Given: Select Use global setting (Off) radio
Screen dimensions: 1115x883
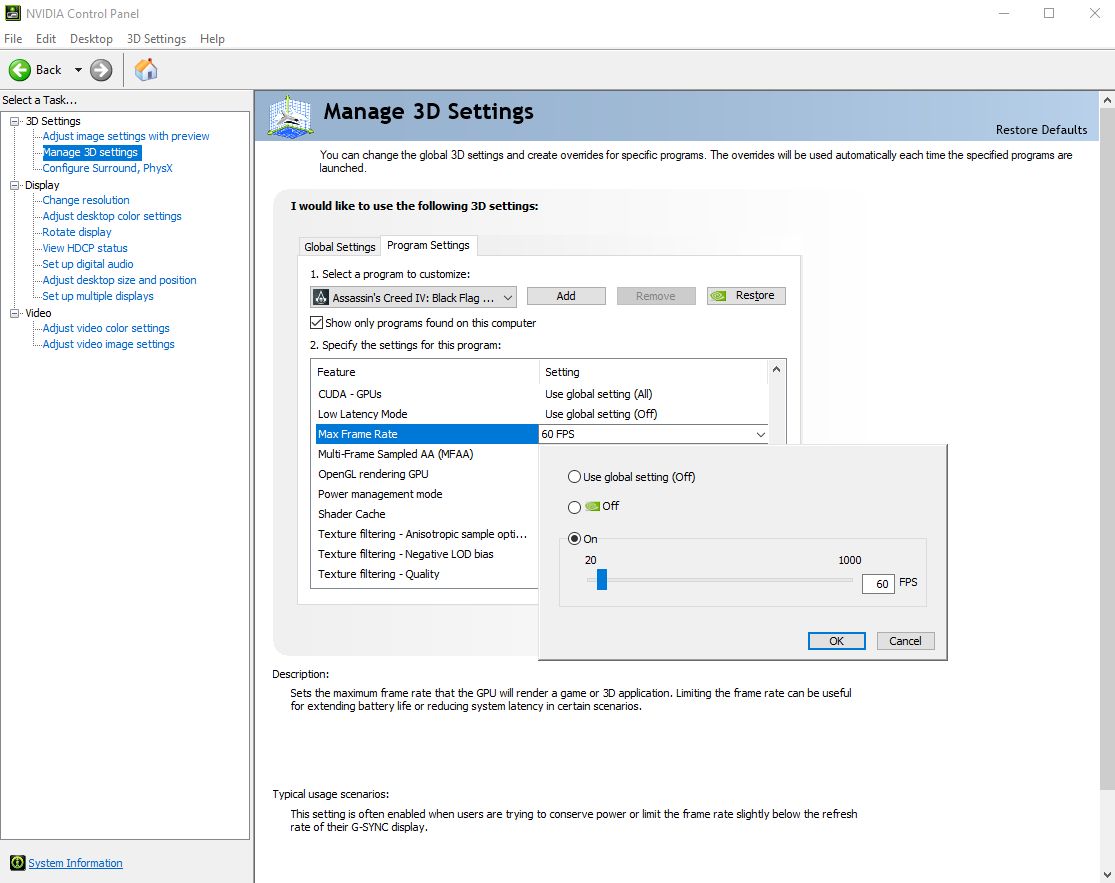Looking at the screenshot, I should 574,477.
